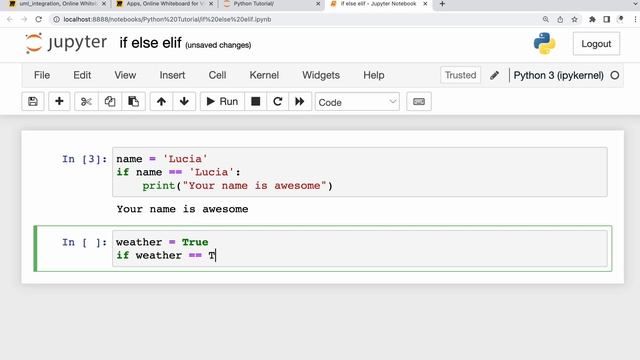
Task: Click the Python 3 (ipykernel) label
Action: pos(558,76)
